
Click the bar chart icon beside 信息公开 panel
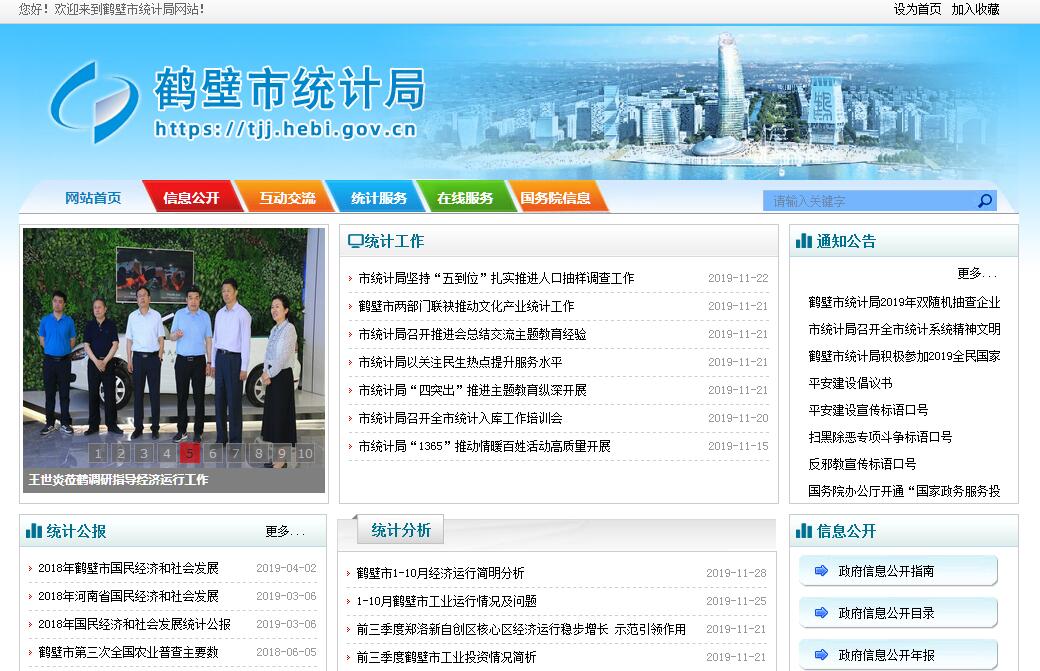pyautogui.click(x=804, y=531)
